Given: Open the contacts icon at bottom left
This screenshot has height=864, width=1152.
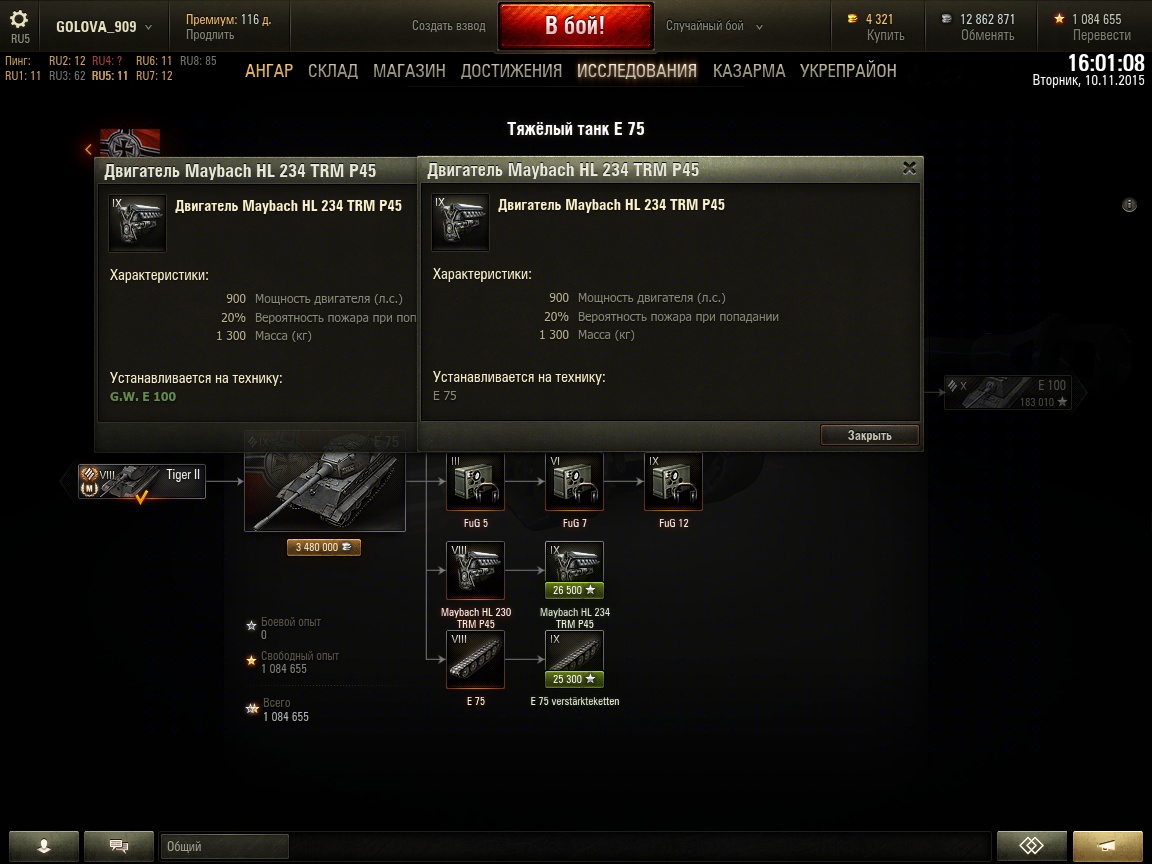Looking at the screenshot, I should (43, 846).
